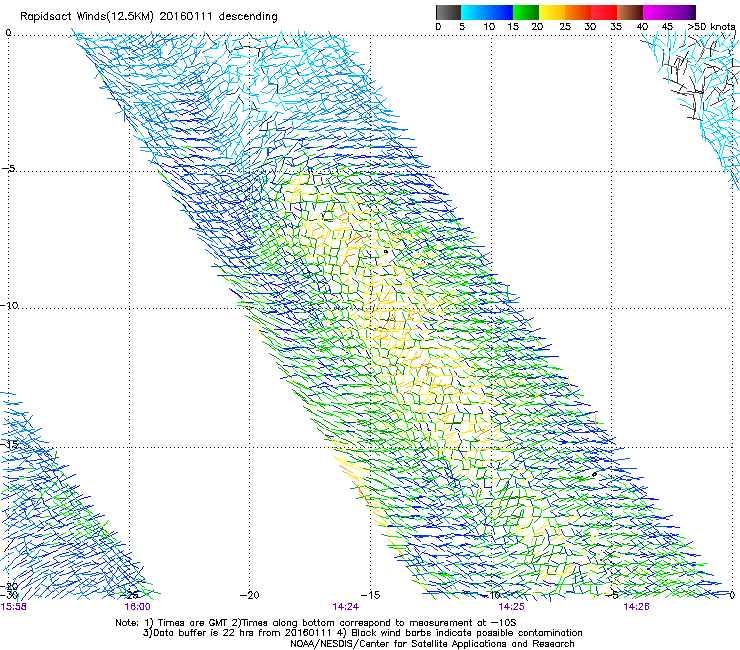Click longitude label '-10' on bottom axis
This screenshot has width=740, height=650.
tap(491, 595)
